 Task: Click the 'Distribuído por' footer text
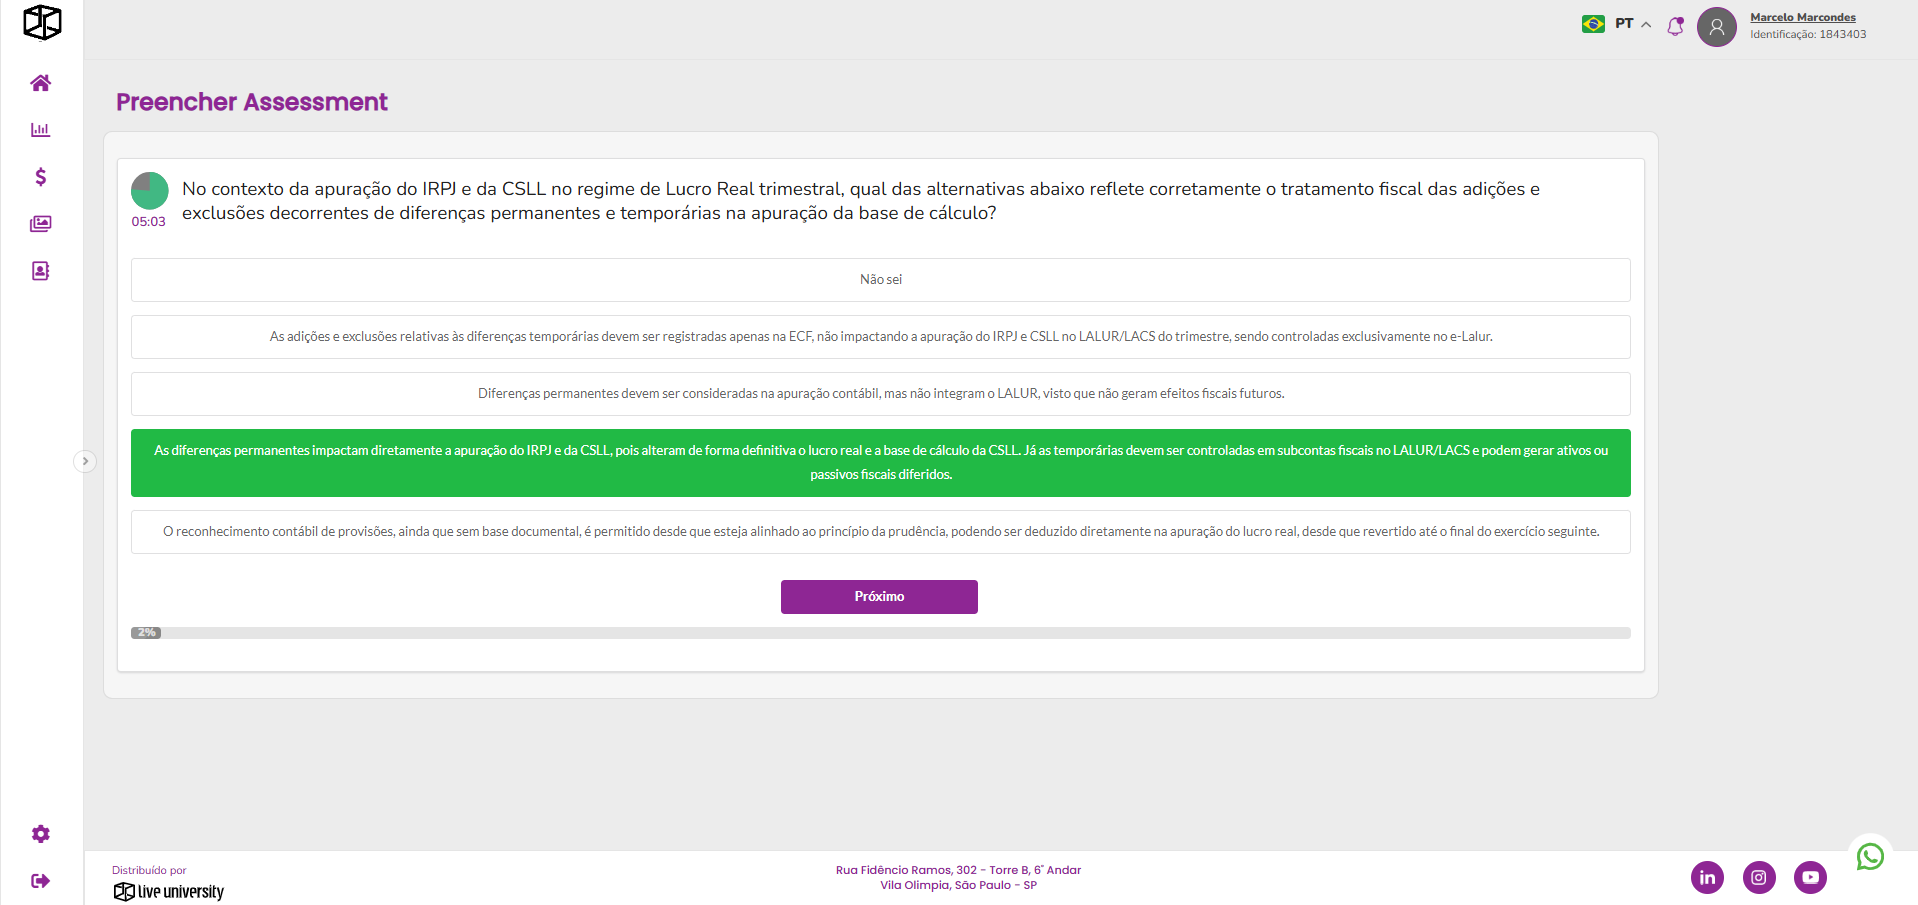click(x=149, y=870)
